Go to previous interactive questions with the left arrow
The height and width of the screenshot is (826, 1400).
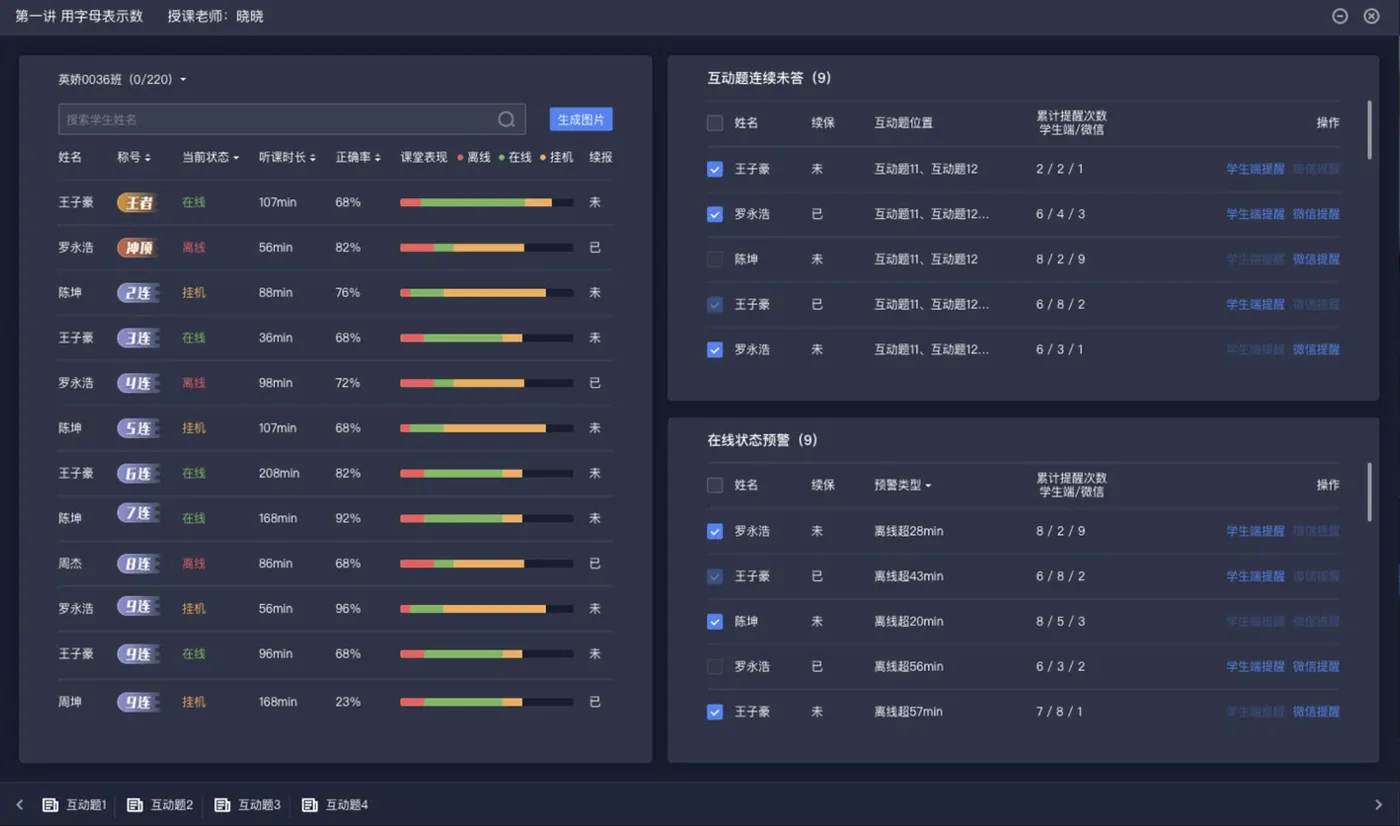click(x=19, y=805)
